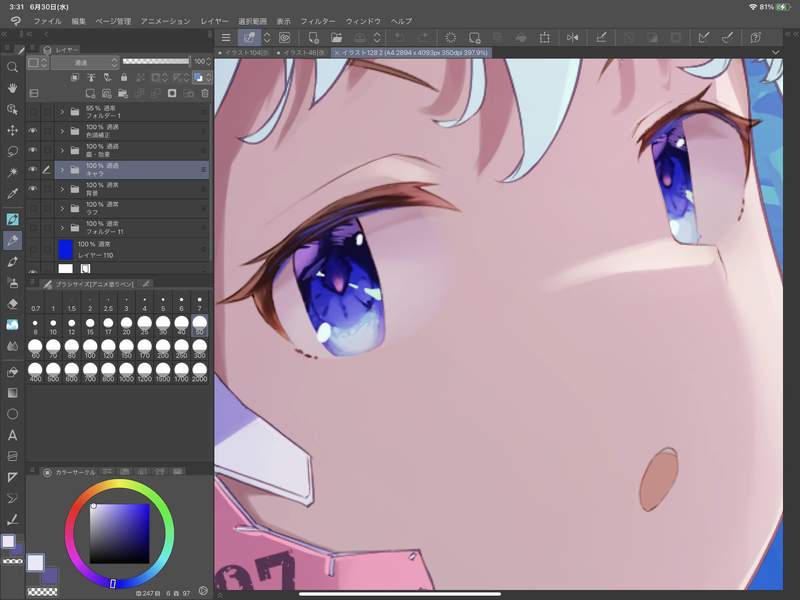Image resolution: width=800 pixels, height=600 pixels.
Task: Show the フォルダー1 layer folder
Action: [x=33, y=110]
